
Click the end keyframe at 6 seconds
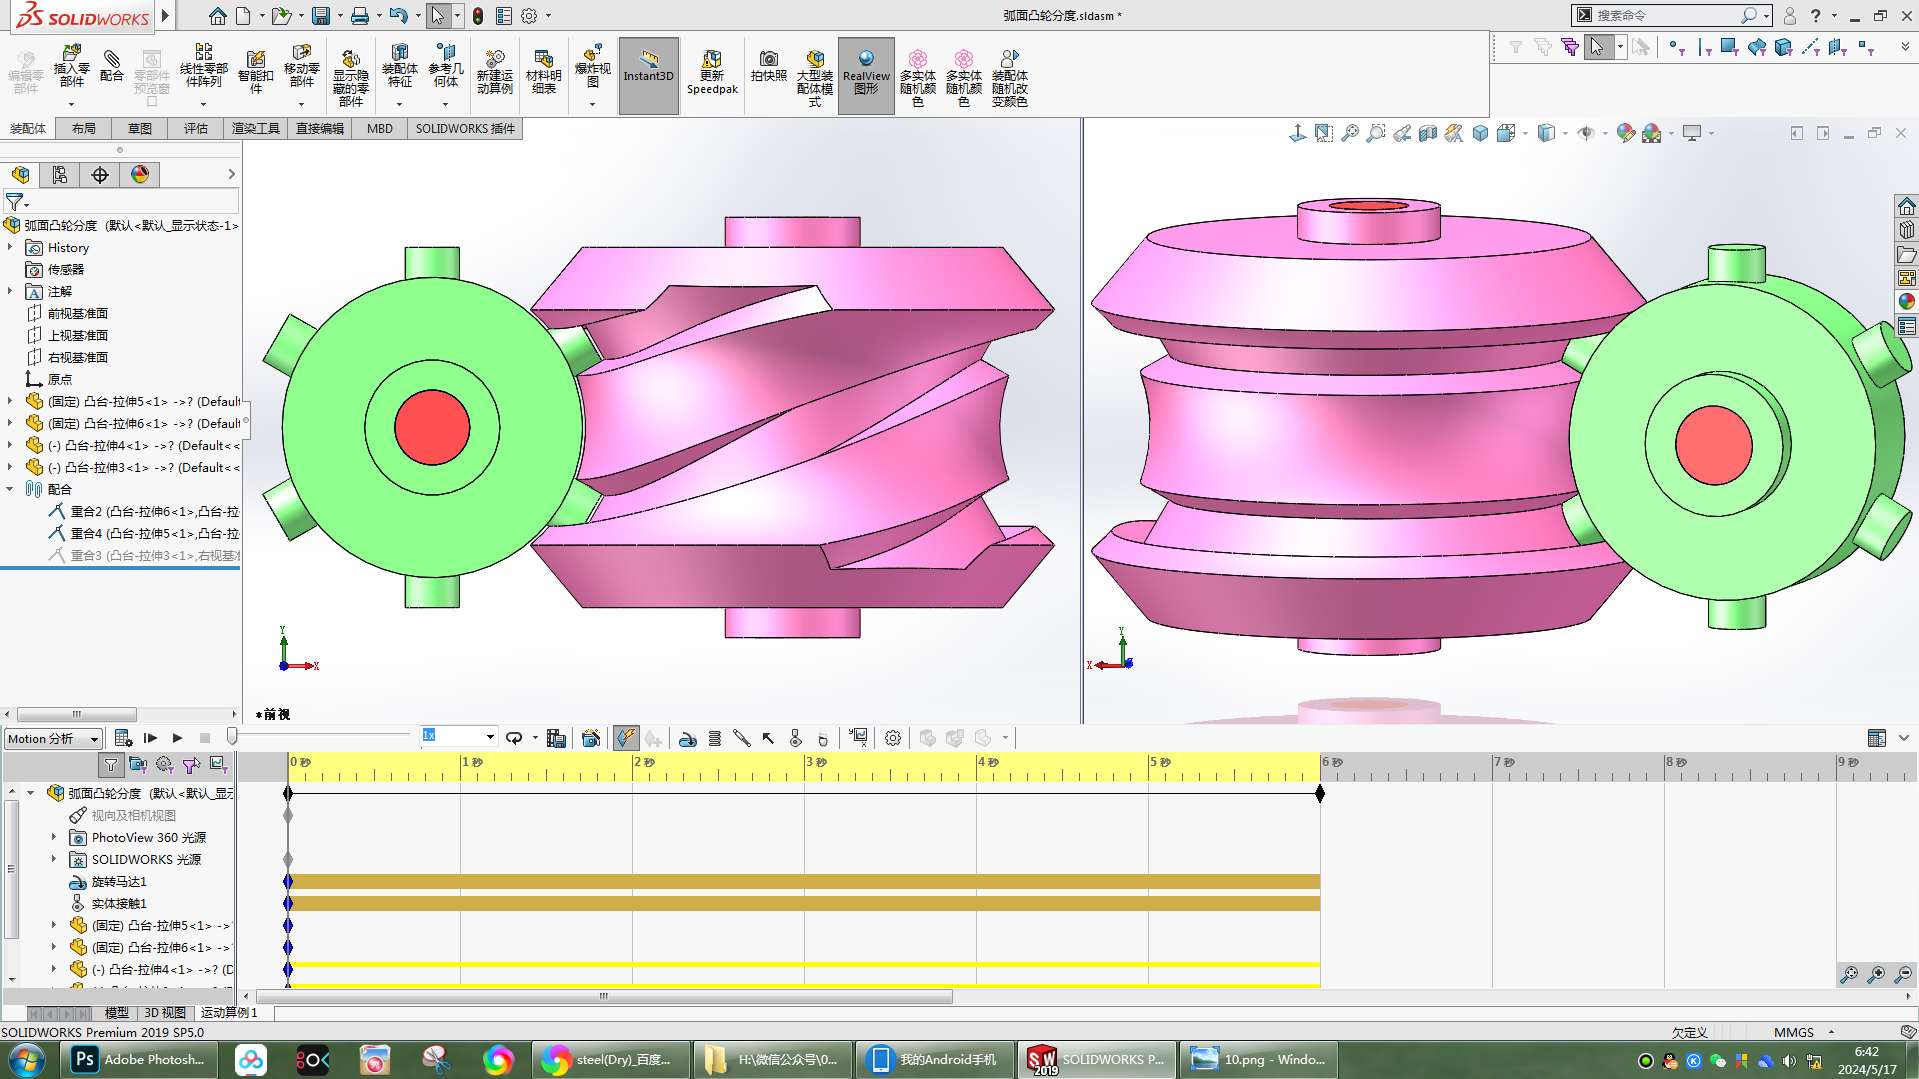click(1320, 793)
